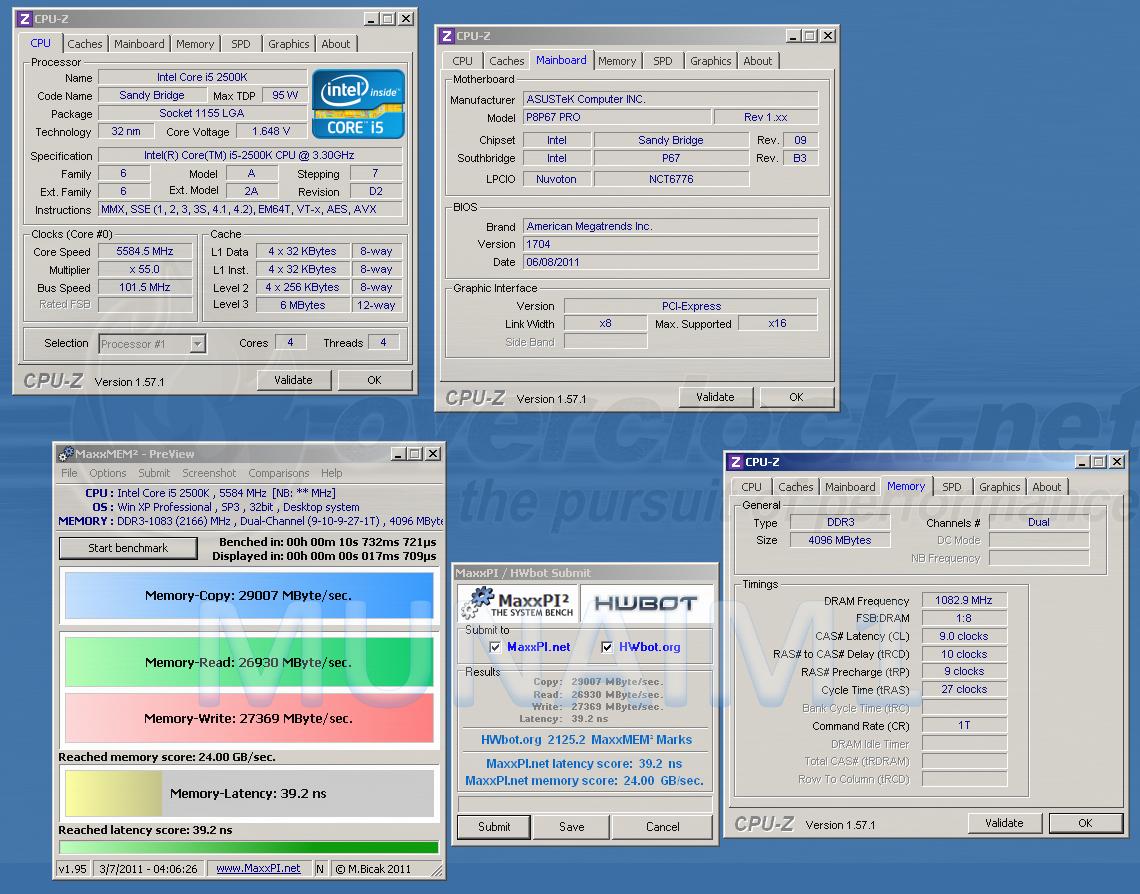
Task: Click Memory-Write red result bar
Action: click(249, 718)
